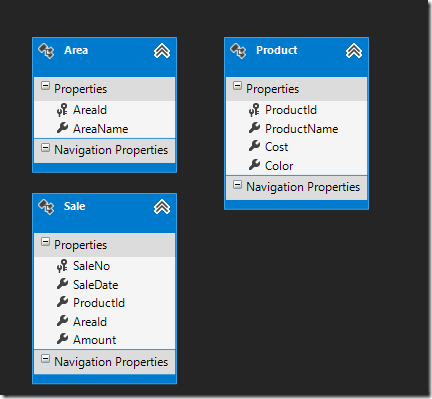This screenshot has height=399, width=432.
Task: Collapse Navigation Properties section in Product
Action: [237, 184]
